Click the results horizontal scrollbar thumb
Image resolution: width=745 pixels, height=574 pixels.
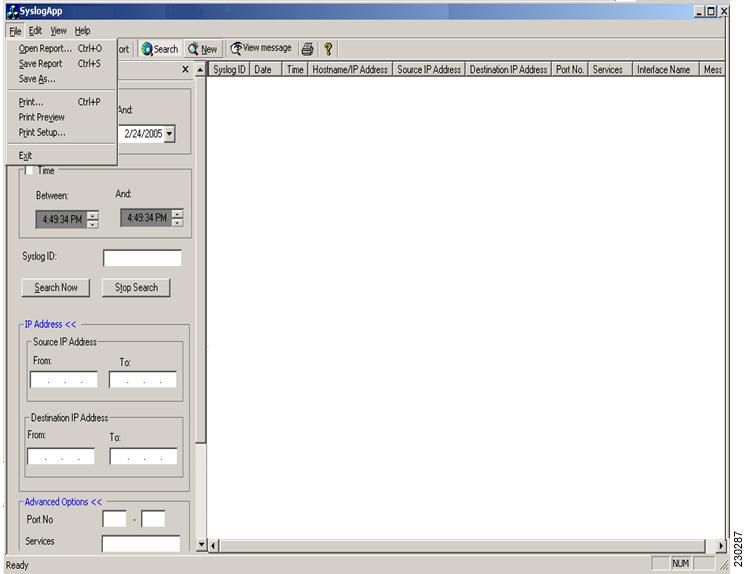(462, 545)
